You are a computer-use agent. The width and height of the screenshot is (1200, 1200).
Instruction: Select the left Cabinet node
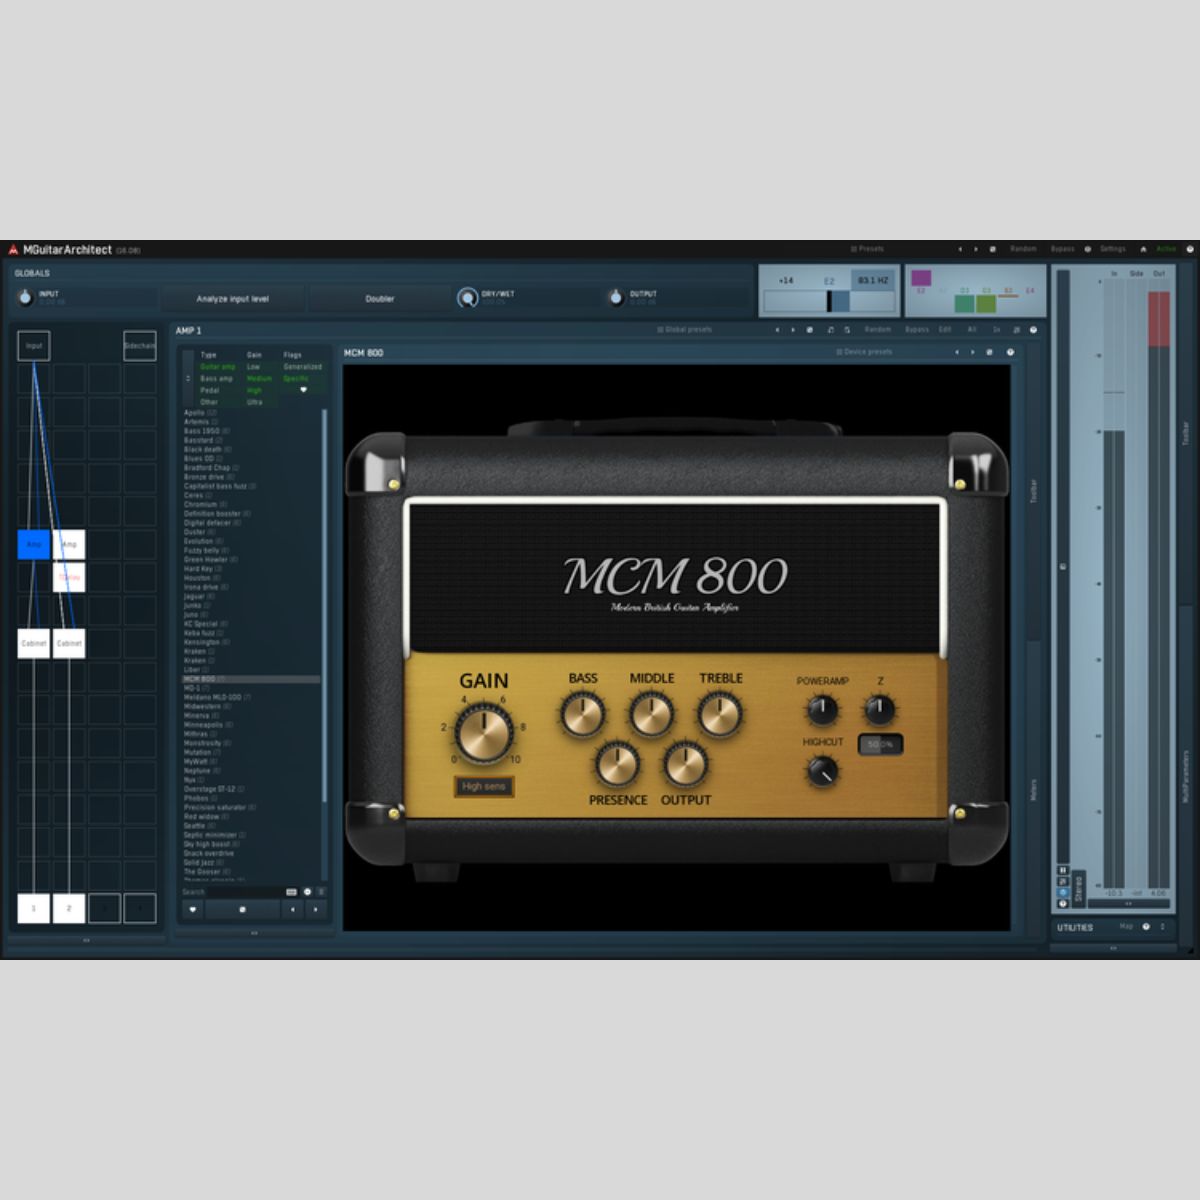(34, 643)
